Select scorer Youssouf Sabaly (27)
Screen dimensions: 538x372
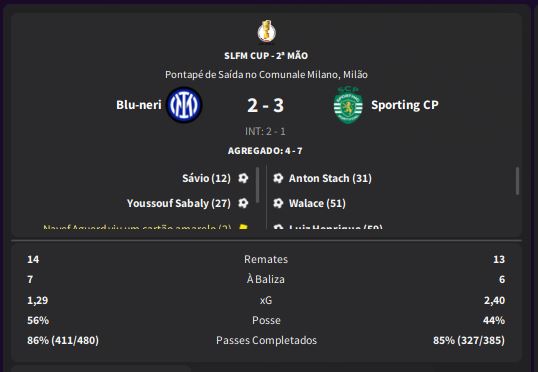point(179,204)
